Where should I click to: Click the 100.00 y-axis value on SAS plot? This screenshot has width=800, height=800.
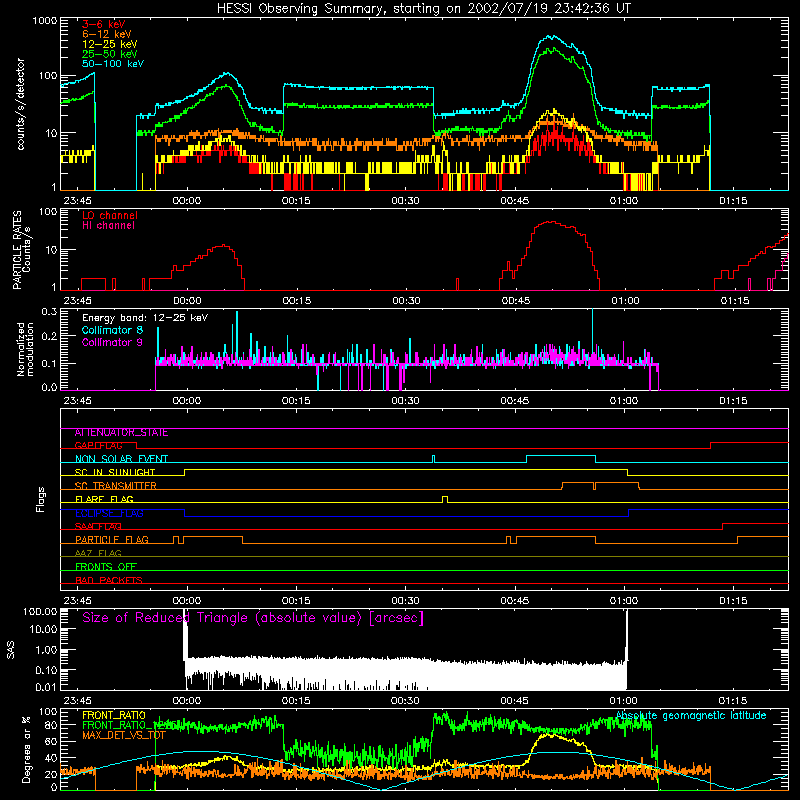tap(40, 612)
